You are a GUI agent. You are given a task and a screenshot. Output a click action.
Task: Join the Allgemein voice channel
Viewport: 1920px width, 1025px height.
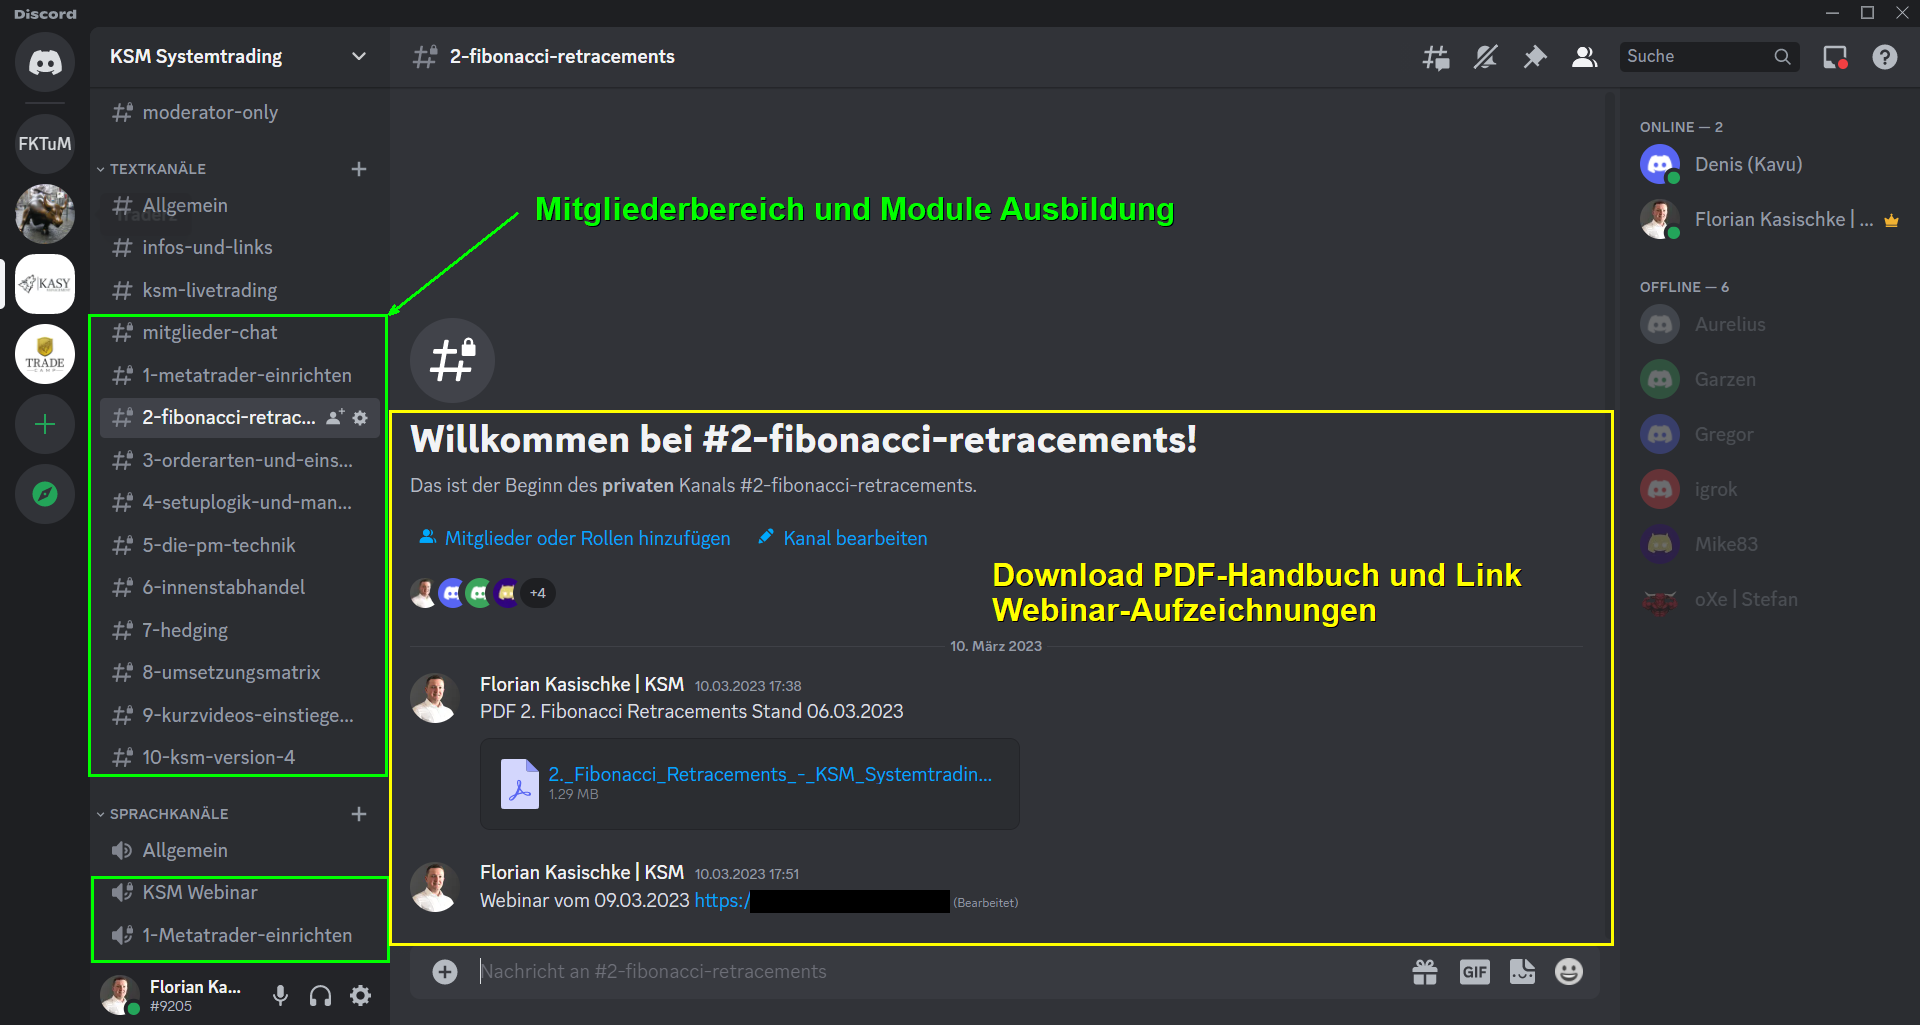point(239,850)
